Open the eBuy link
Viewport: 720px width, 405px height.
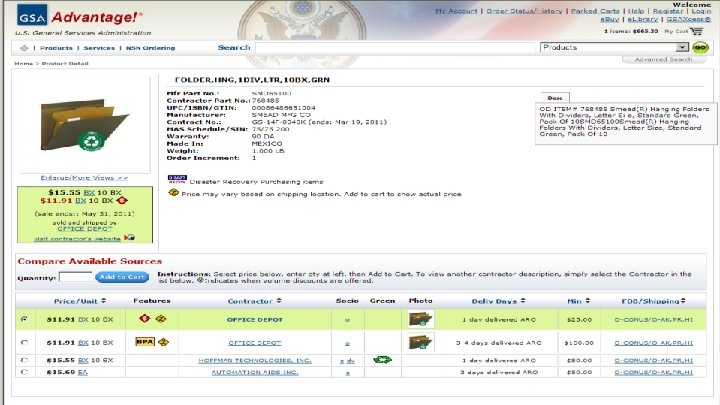point(609,19)
